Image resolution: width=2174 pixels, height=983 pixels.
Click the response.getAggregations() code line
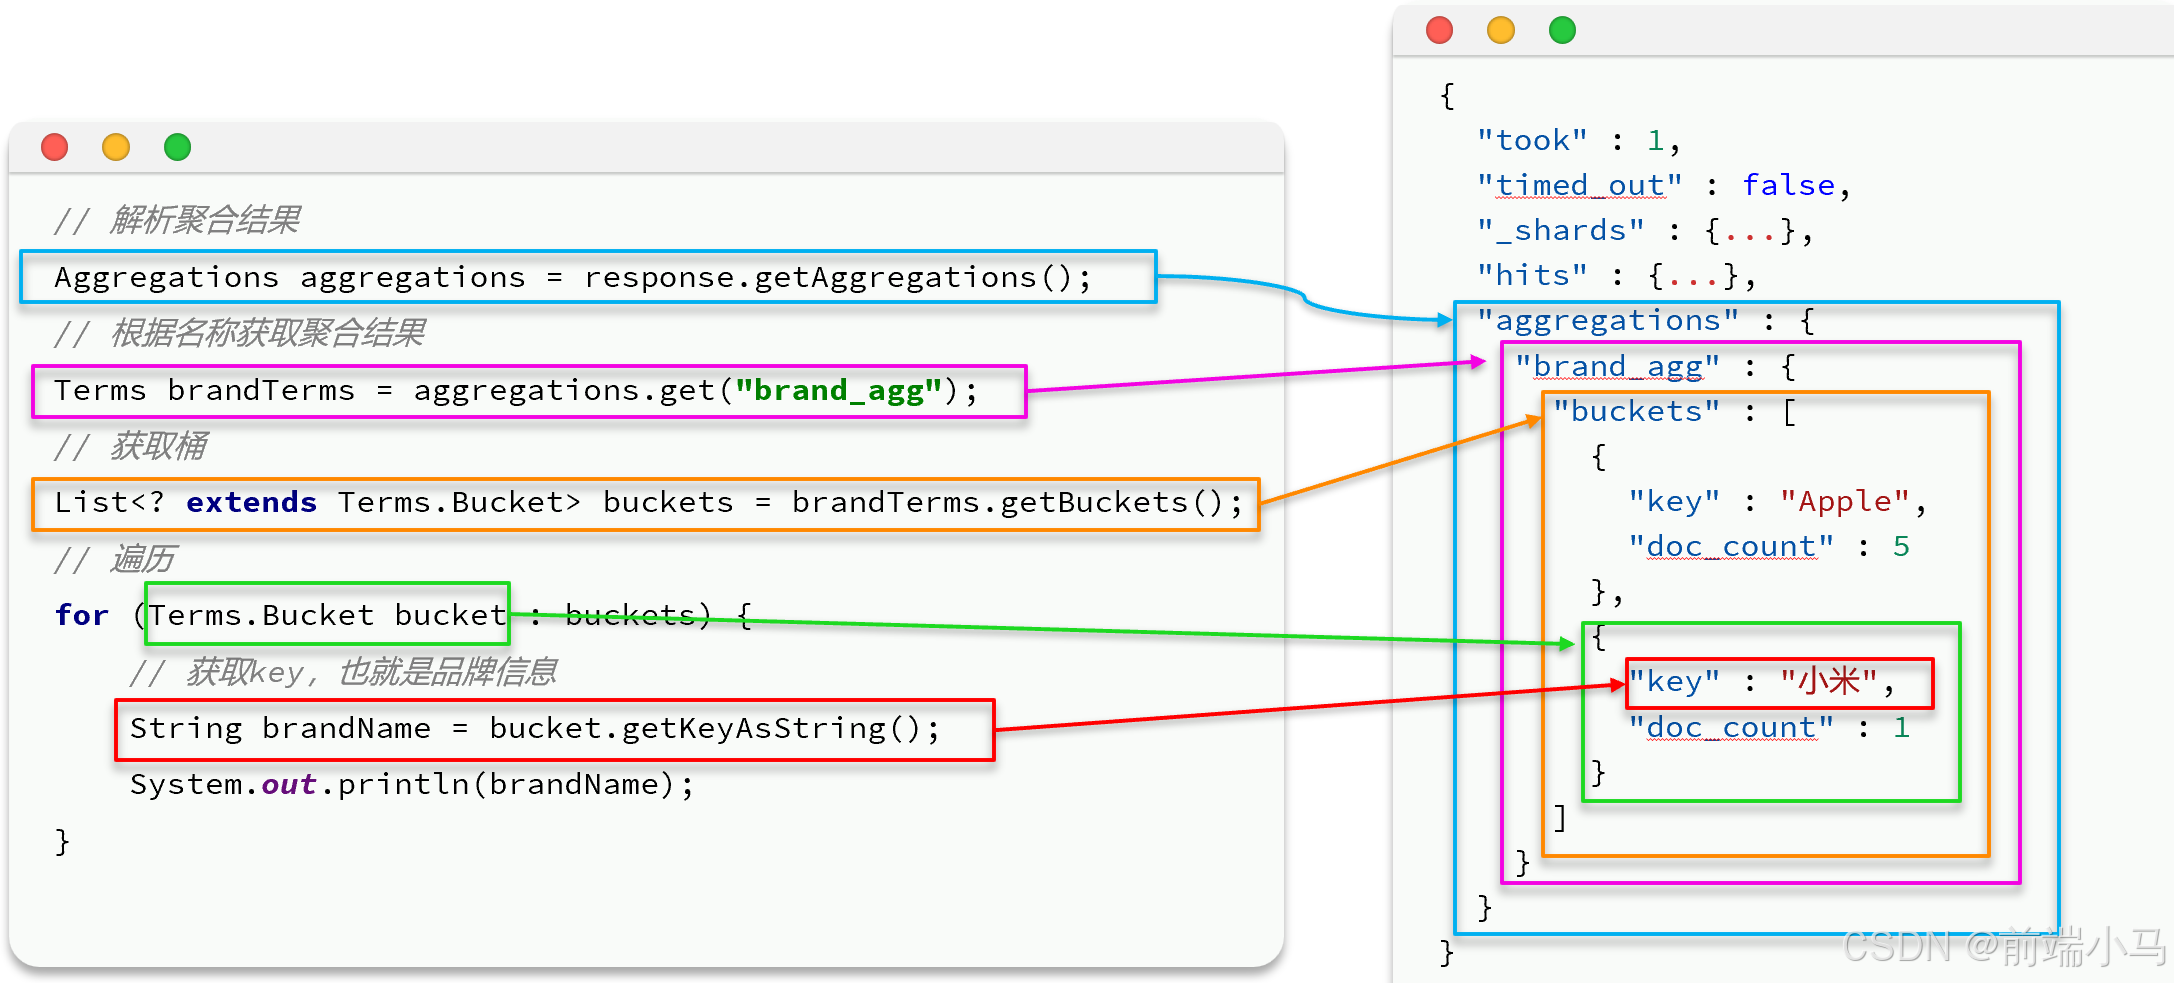(588, 277)
